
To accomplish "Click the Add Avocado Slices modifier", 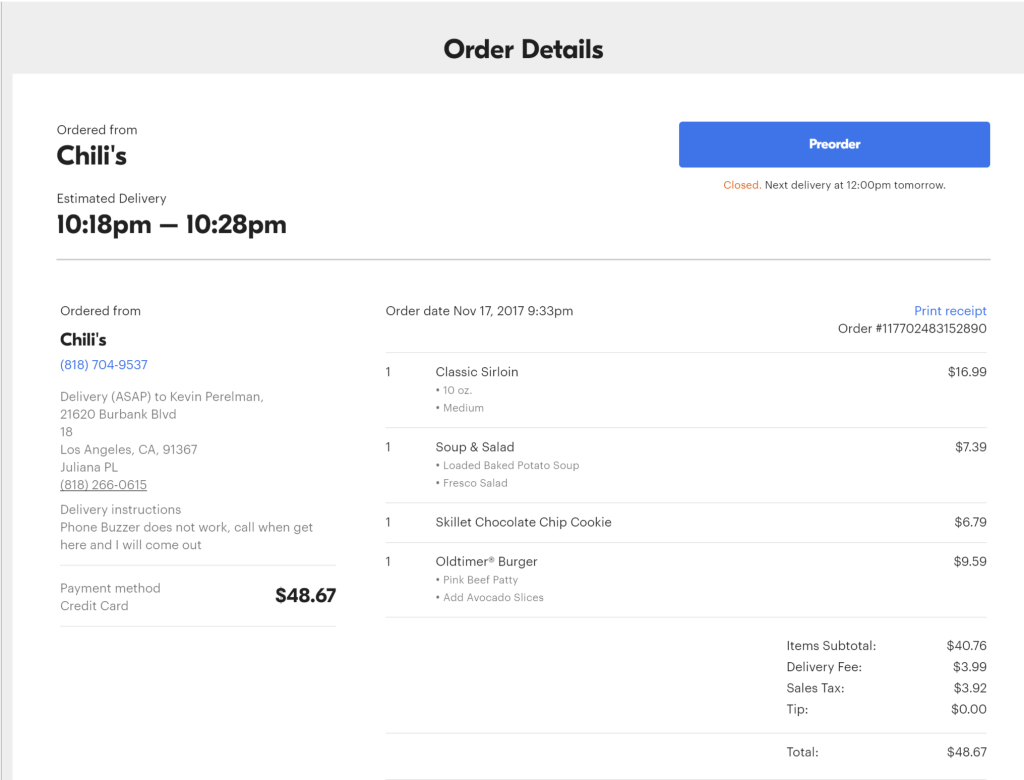I will 493,597.
